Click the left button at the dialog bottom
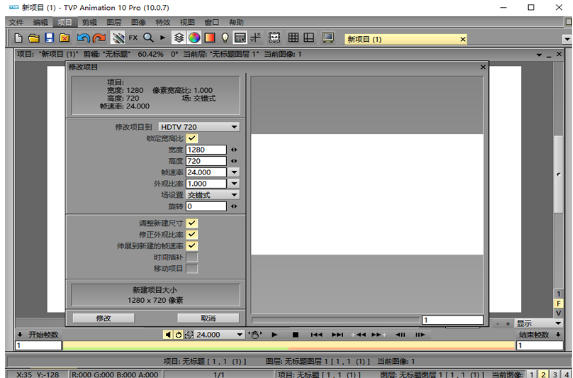 (103, 318)
